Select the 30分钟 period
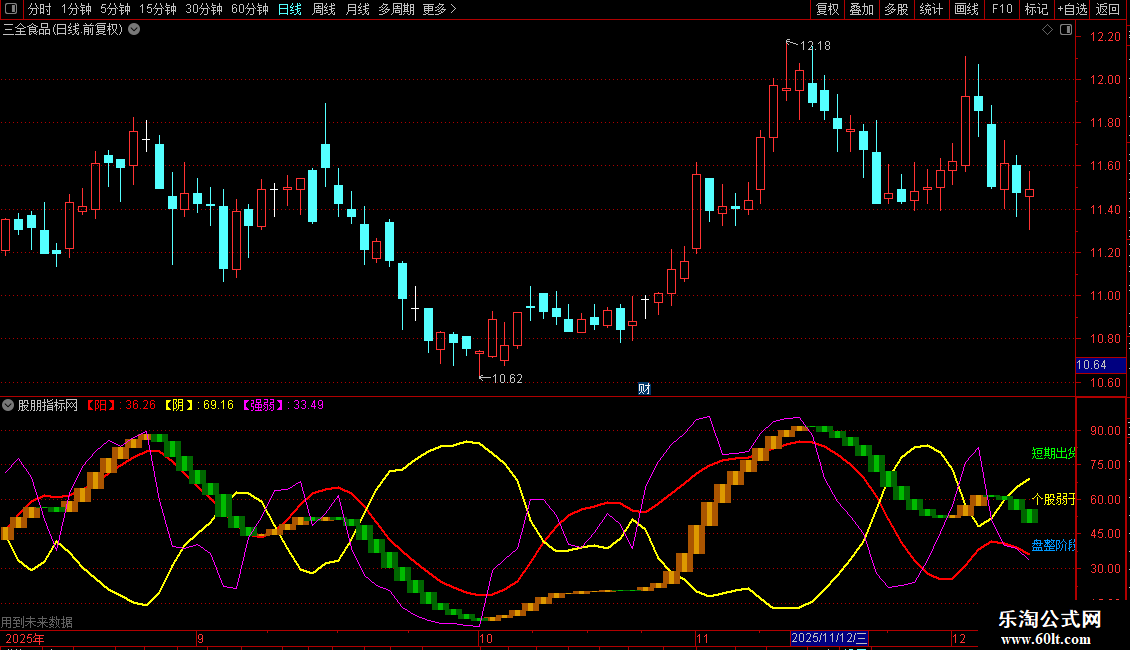This screenshot has height=650, width=1130. [204, 9]
